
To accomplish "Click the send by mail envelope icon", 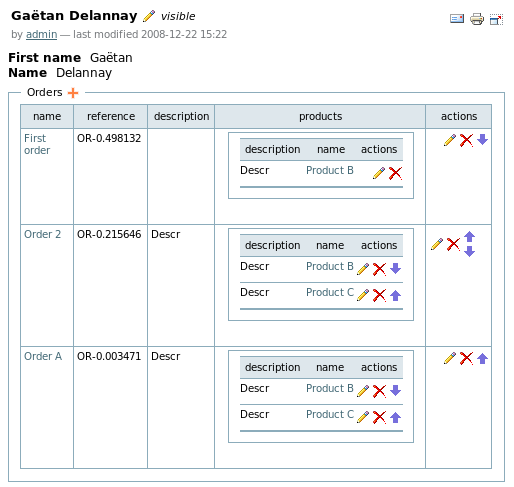I will [457, 19].
